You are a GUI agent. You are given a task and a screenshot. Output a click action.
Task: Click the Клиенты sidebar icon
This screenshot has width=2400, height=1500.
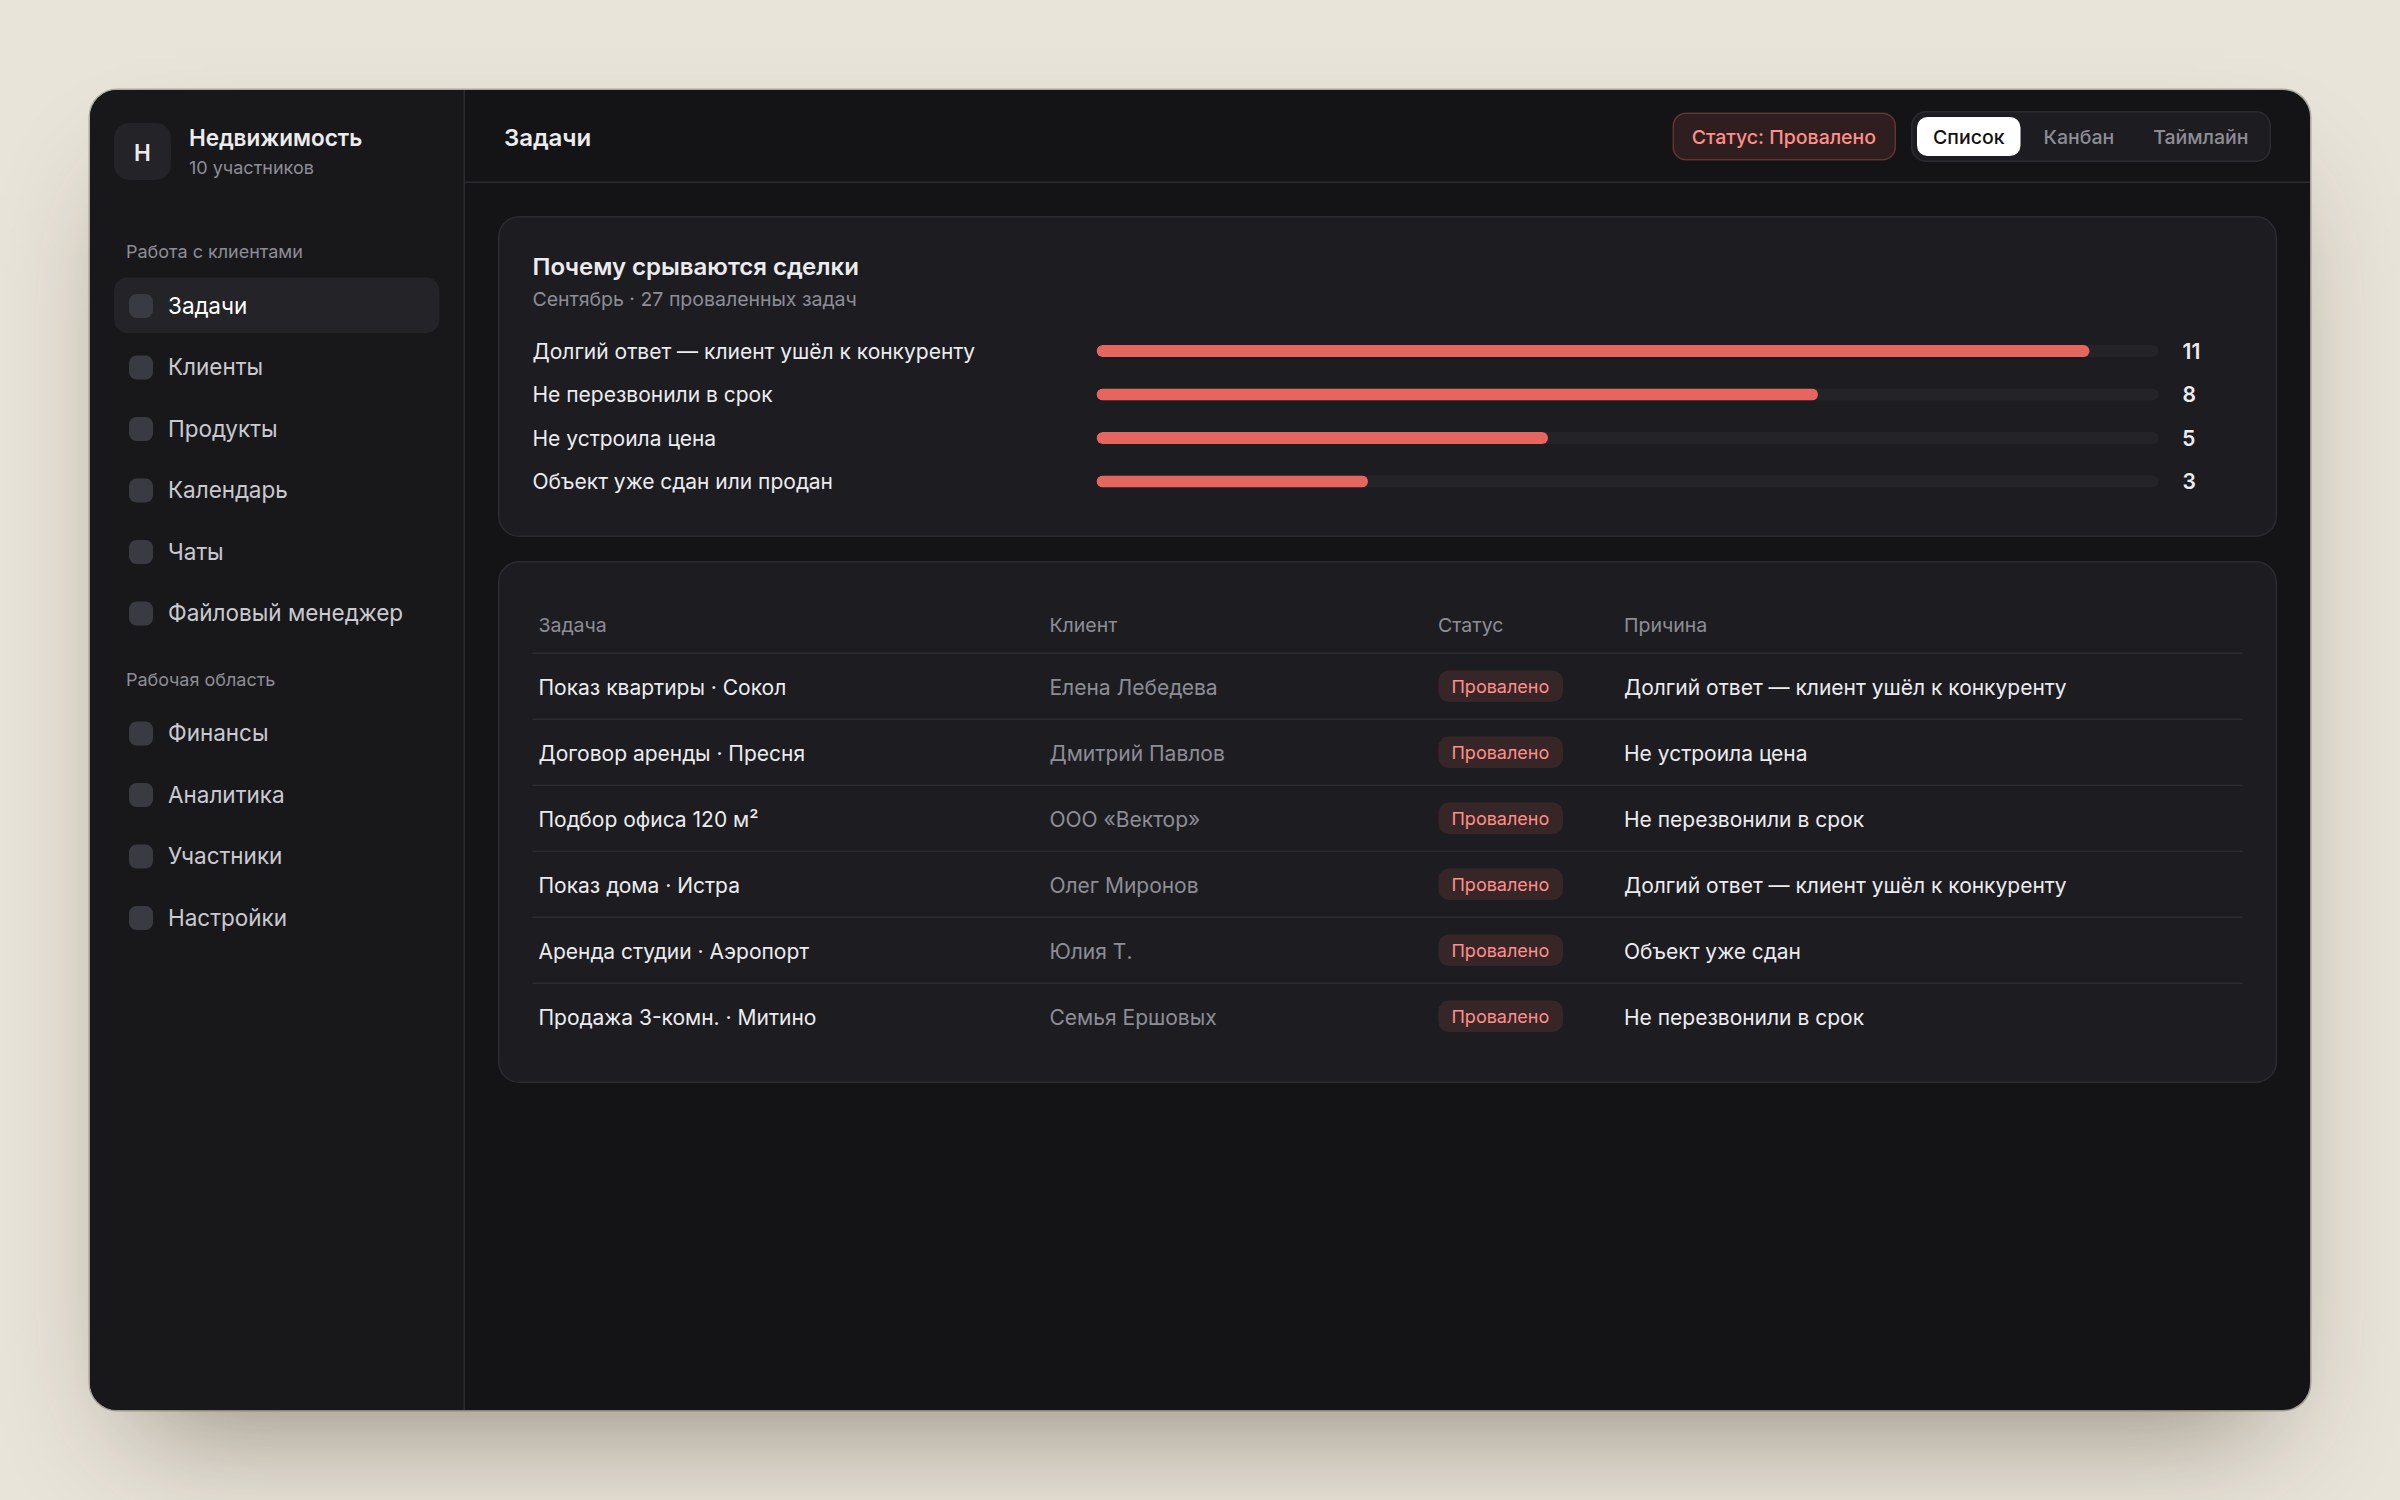coord(141,367)
